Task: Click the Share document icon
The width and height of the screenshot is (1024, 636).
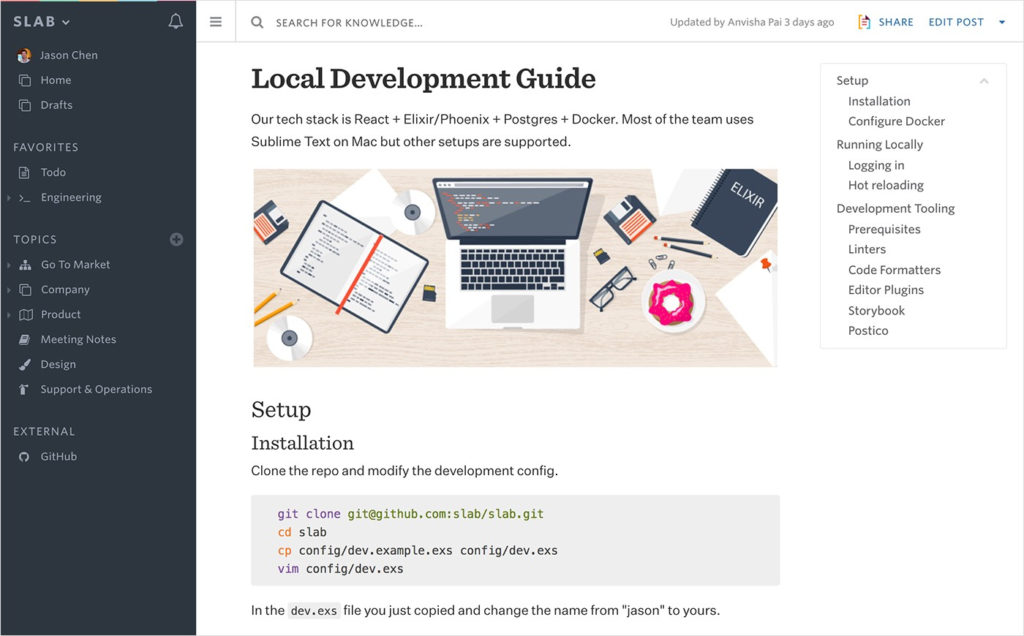Action: pos(865,22)
